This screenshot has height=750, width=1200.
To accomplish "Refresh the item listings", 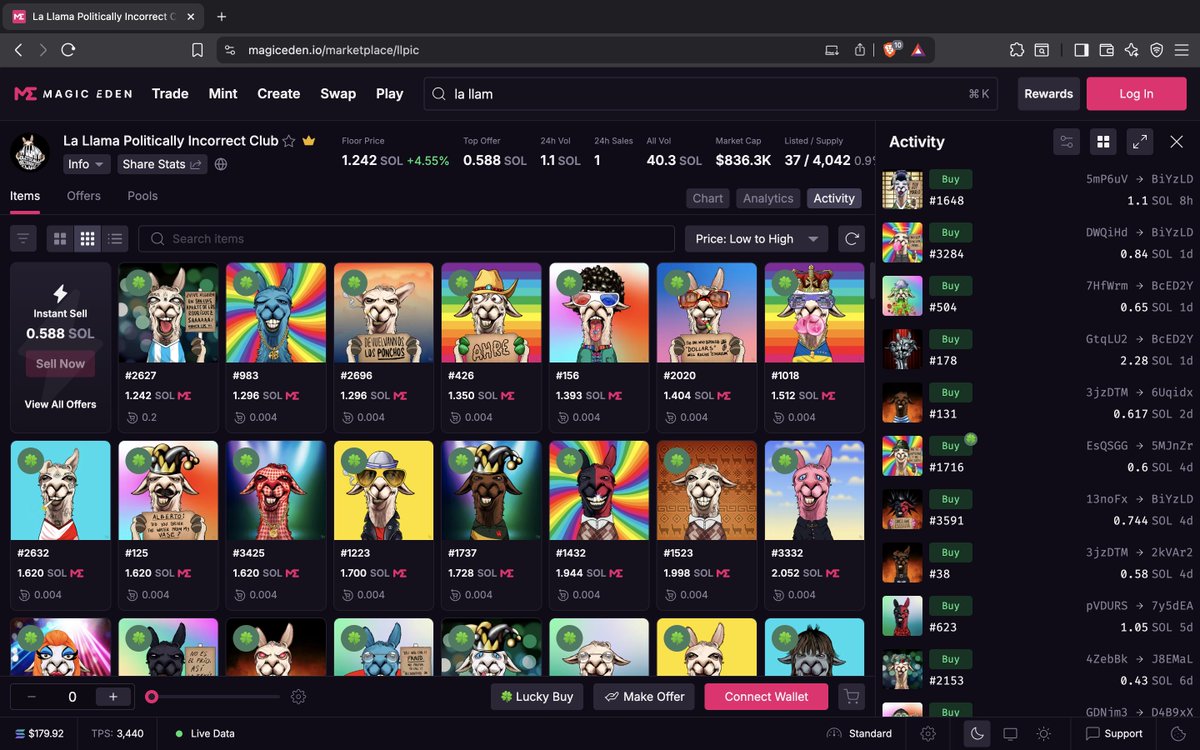I will (x=852, y=239).
